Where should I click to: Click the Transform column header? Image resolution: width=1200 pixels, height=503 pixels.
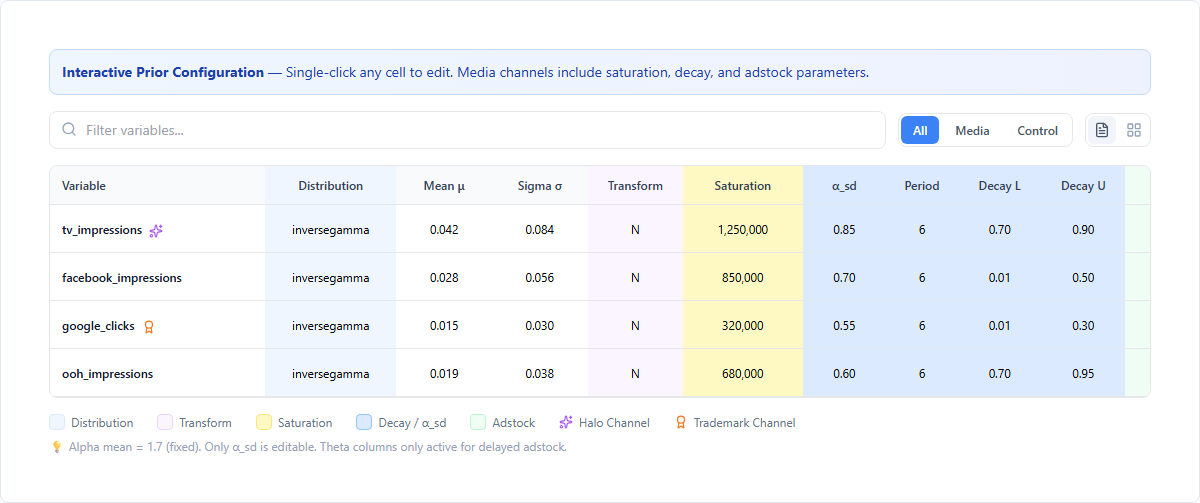(635, 186)
